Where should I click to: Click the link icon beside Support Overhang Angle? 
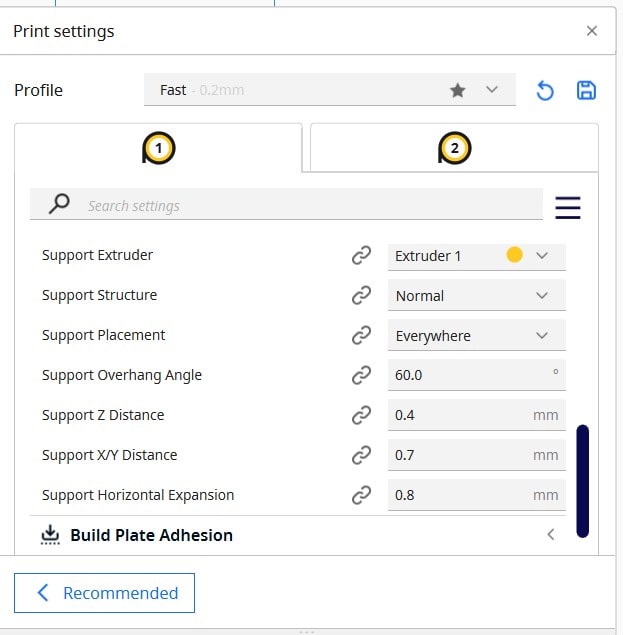pos(361,376)
